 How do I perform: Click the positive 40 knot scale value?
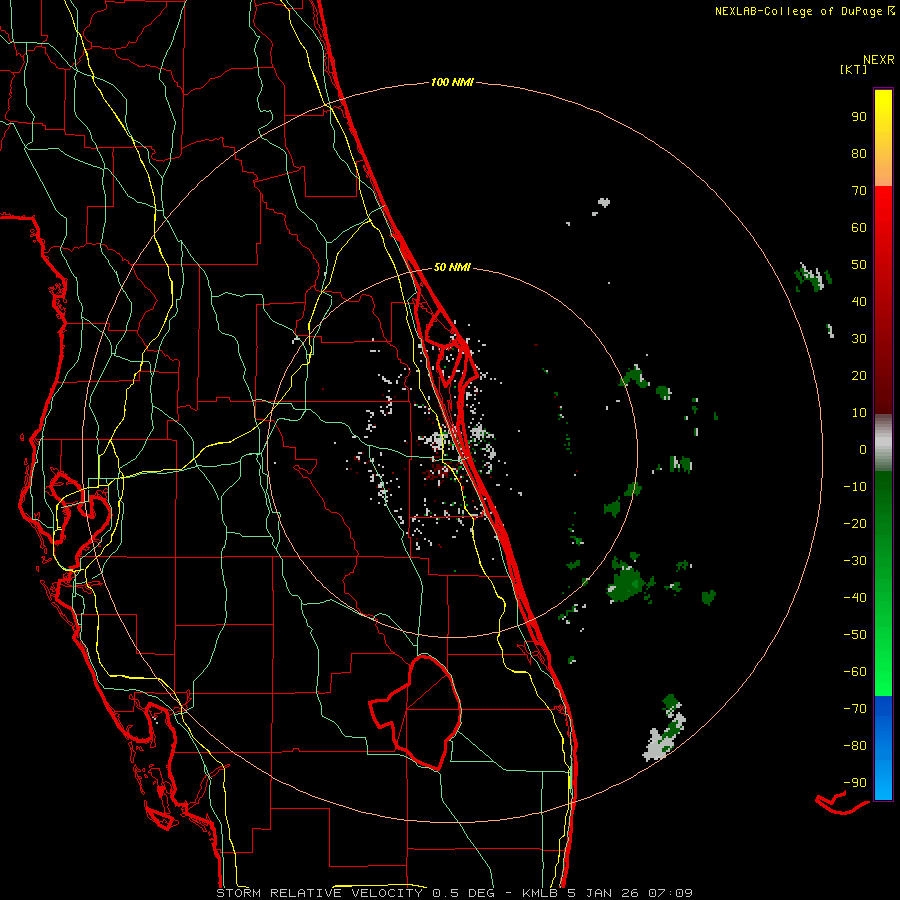point(859,301)
